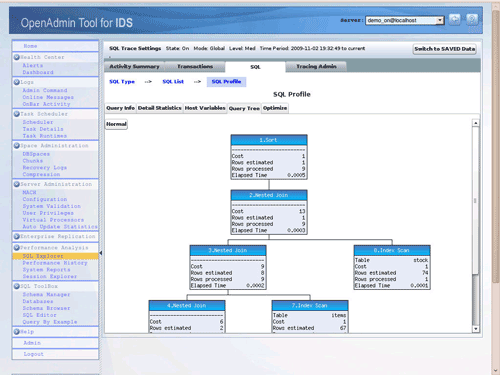The height and width of the screenshot is (375, 500).
Task: Open Scheduler under Task Scheduler
Action: coord(38,122)
